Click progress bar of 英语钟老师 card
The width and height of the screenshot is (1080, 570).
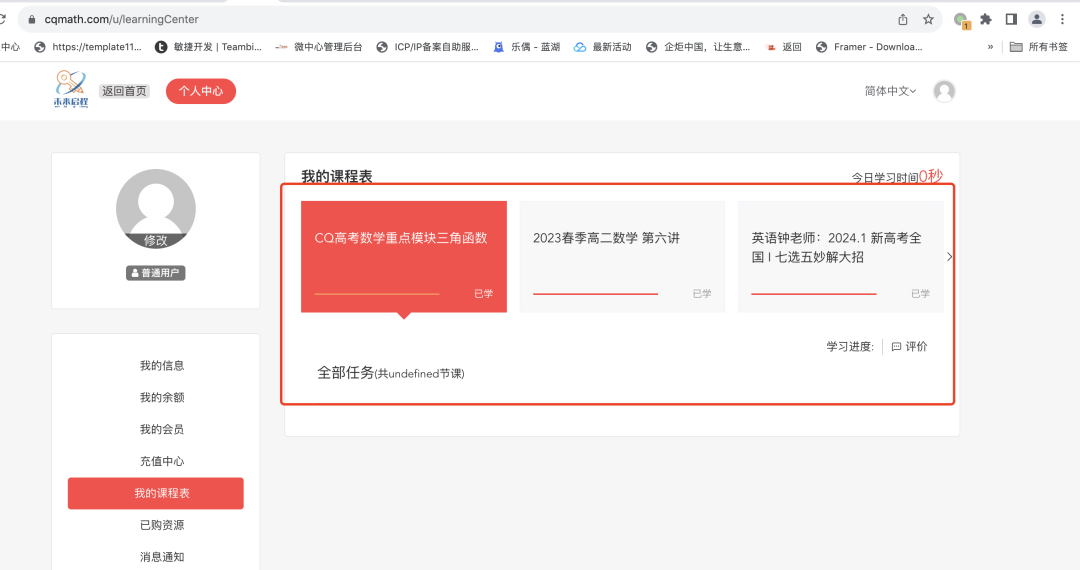(x=813, y=294)
